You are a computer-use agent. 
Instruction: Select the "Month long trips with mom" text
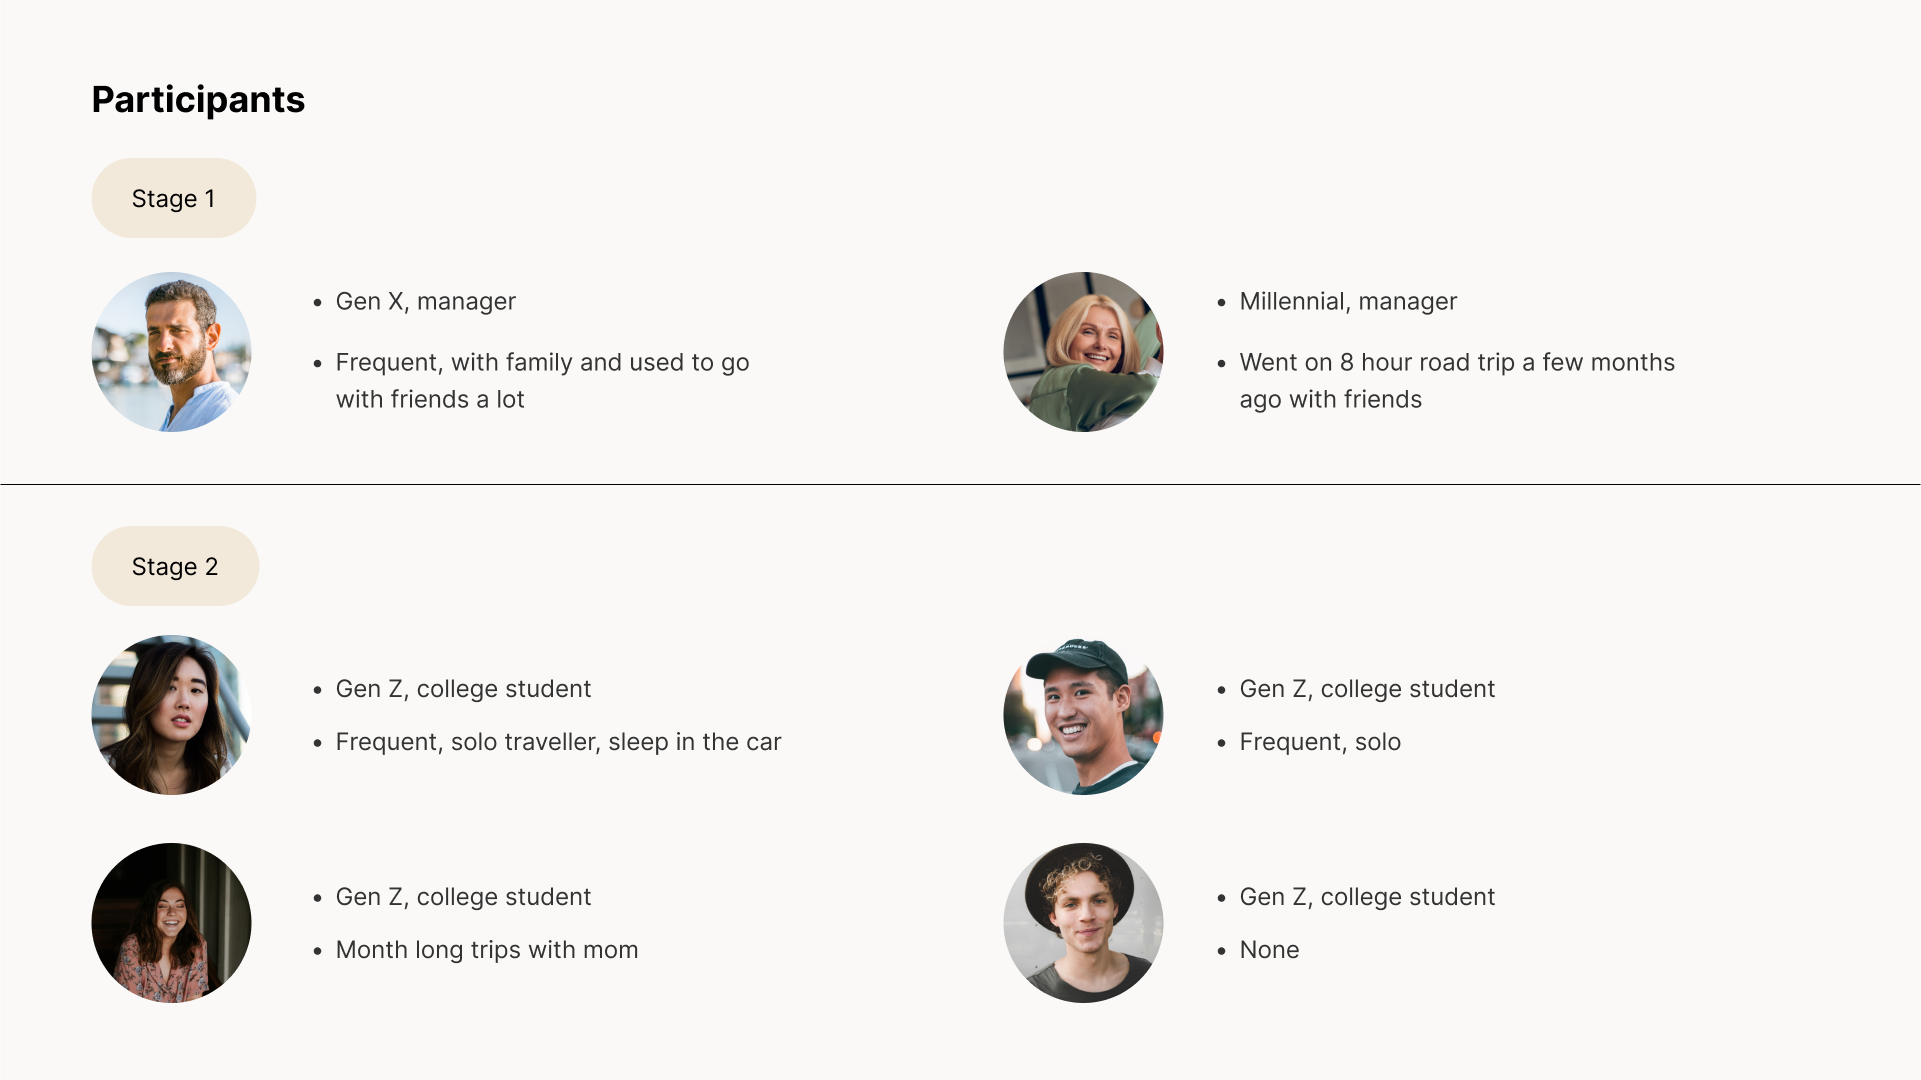pyautogui.click(x=486, y=950)
